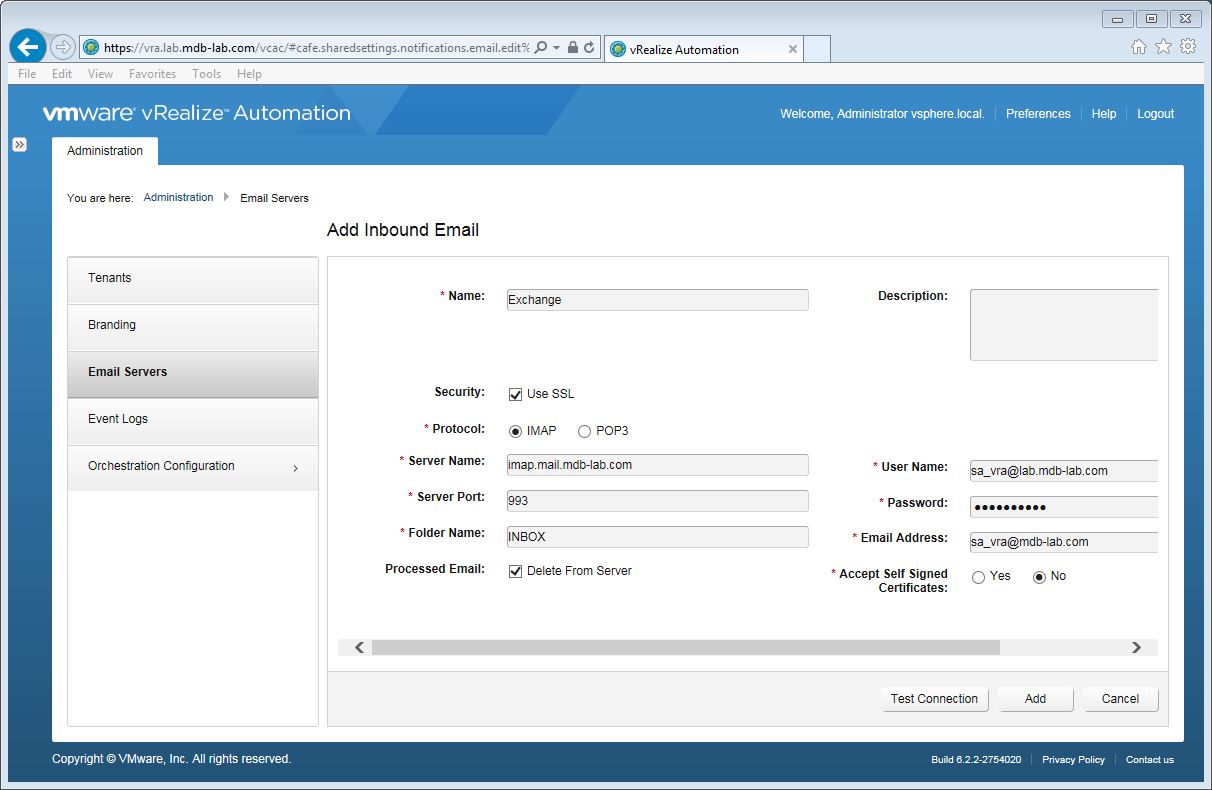Close the vRealize Automation browser tab

point(793,49)
